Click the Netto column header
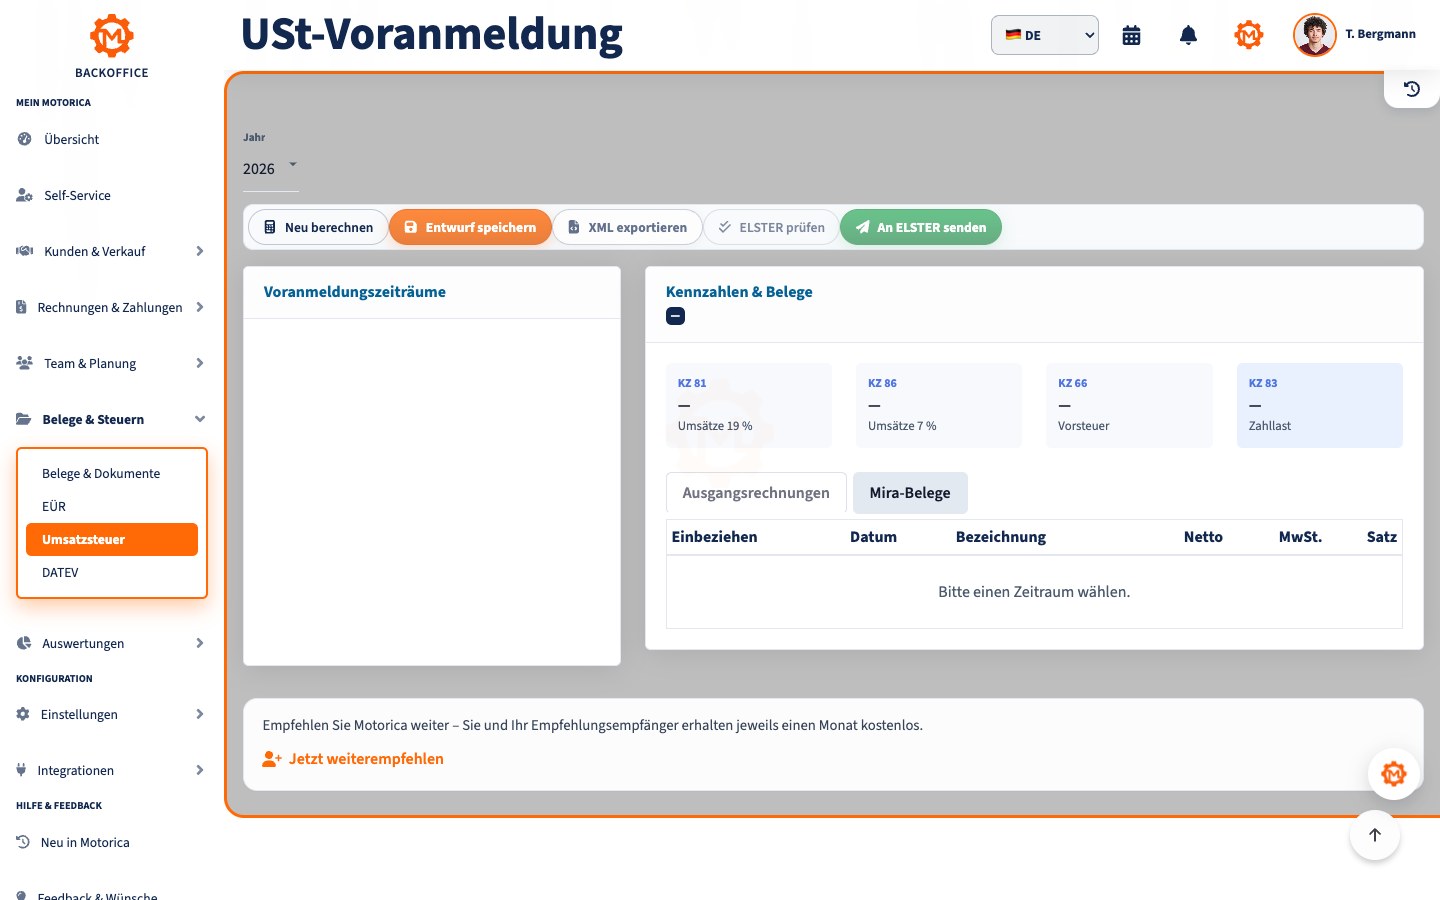The width and height of the screenshot is (1440, 900). pyautogui.click(x=1203, y=537)
